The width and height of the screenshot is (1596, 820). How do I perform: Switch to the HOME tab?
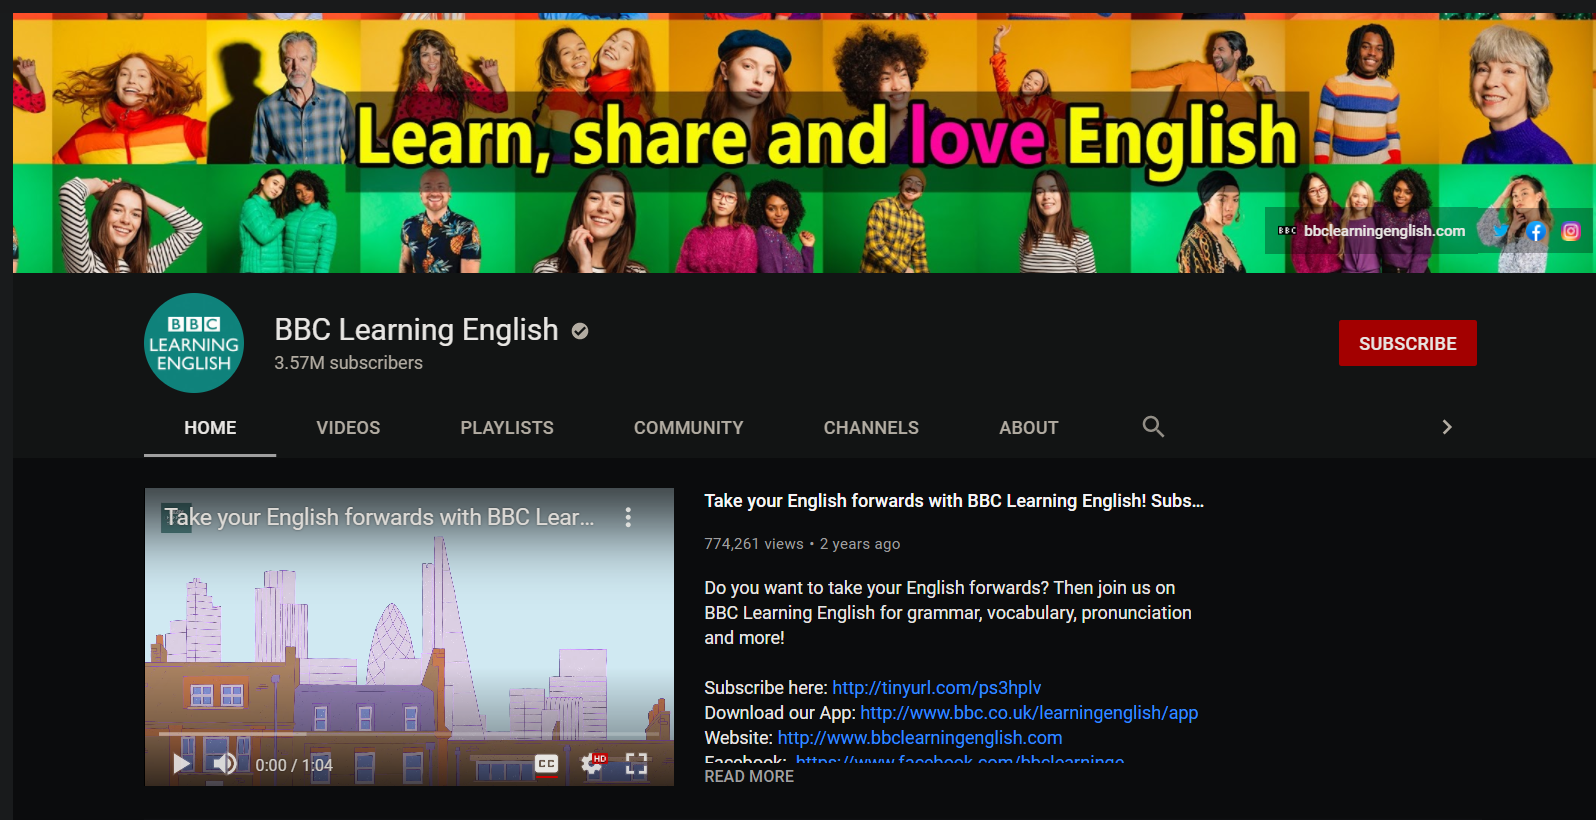pyautogui.click(x=210, y=428)
